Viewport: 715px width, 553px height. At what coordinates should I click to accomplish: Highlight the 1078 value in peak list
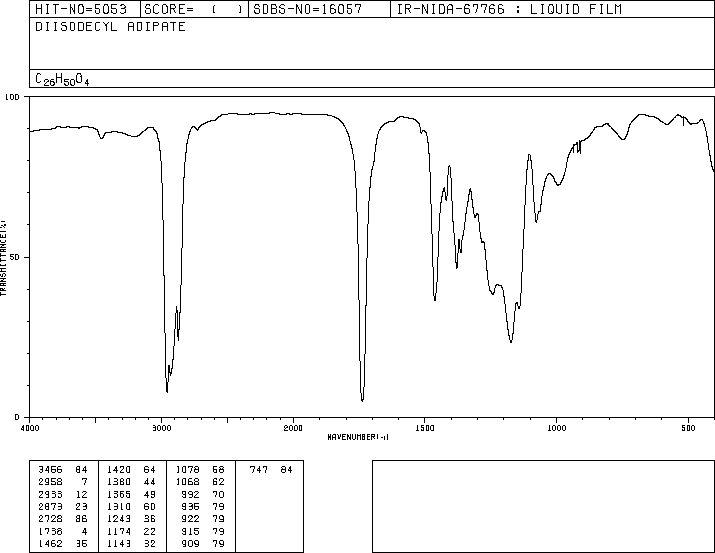(x=187, y=470)
